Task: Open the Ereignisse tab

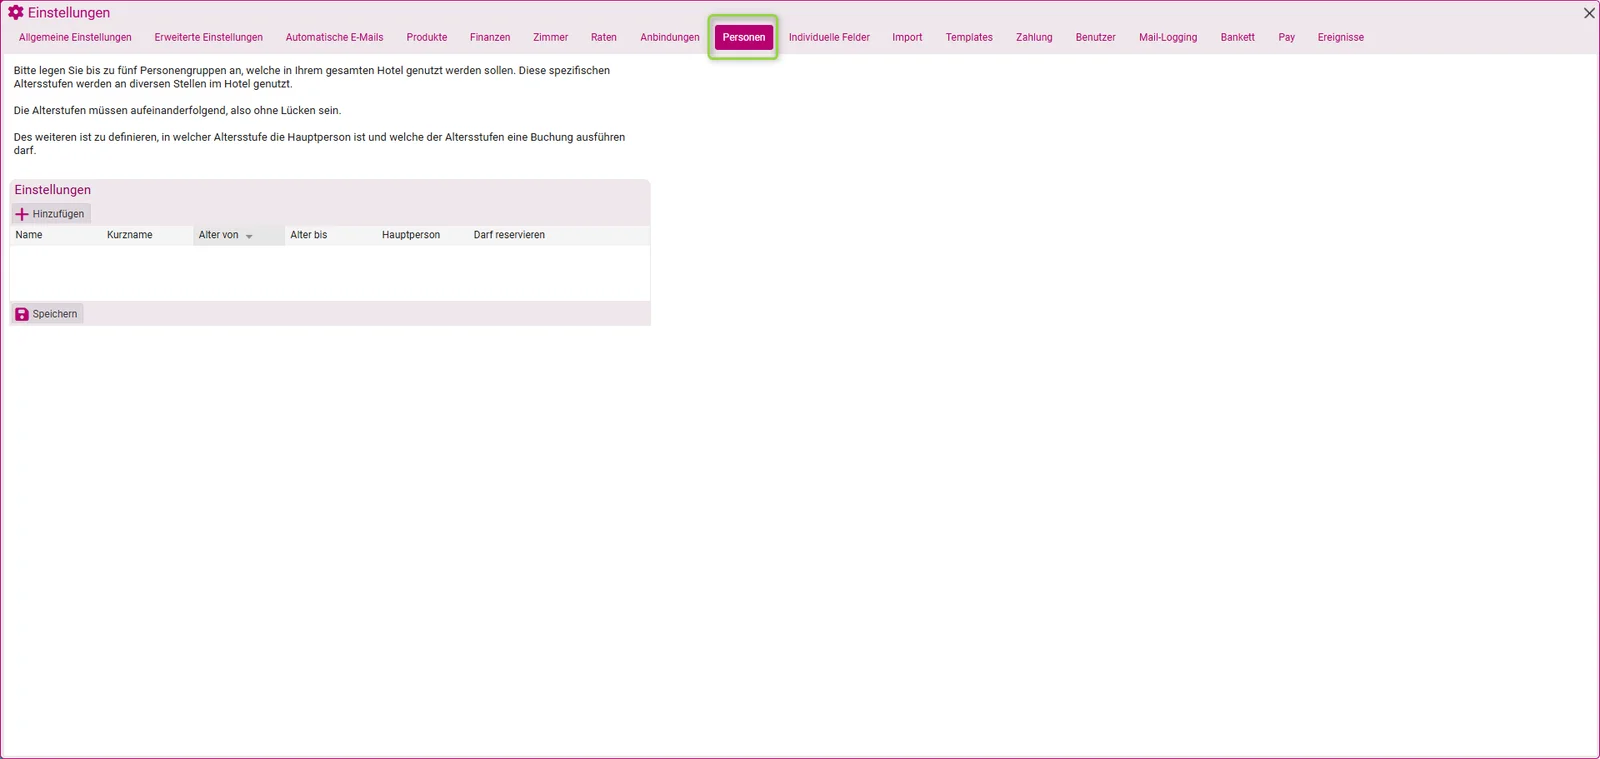Action: pos(1340,37)
